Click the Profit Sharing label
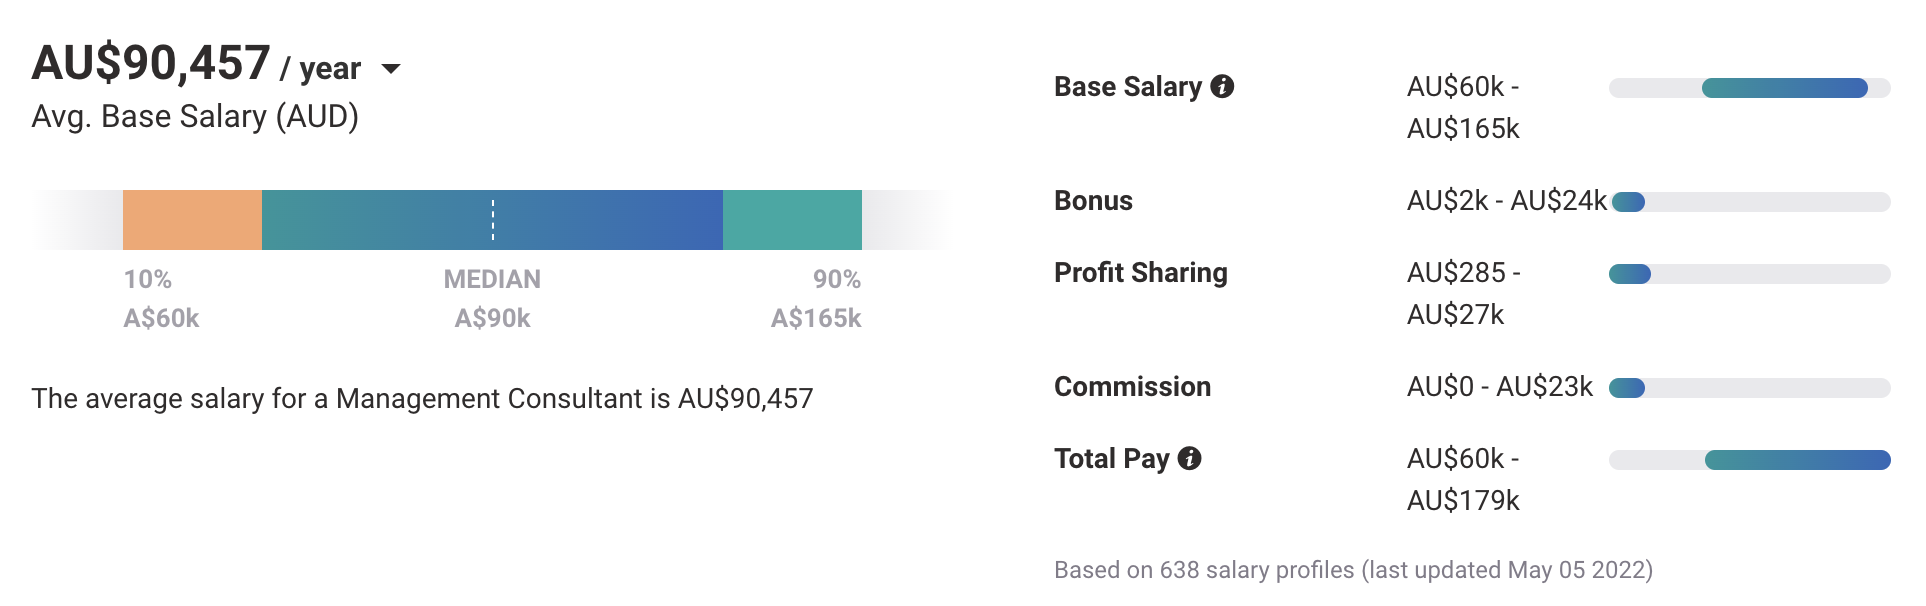The width and height of the screenshot is (1926, 606). point(1140,273)
